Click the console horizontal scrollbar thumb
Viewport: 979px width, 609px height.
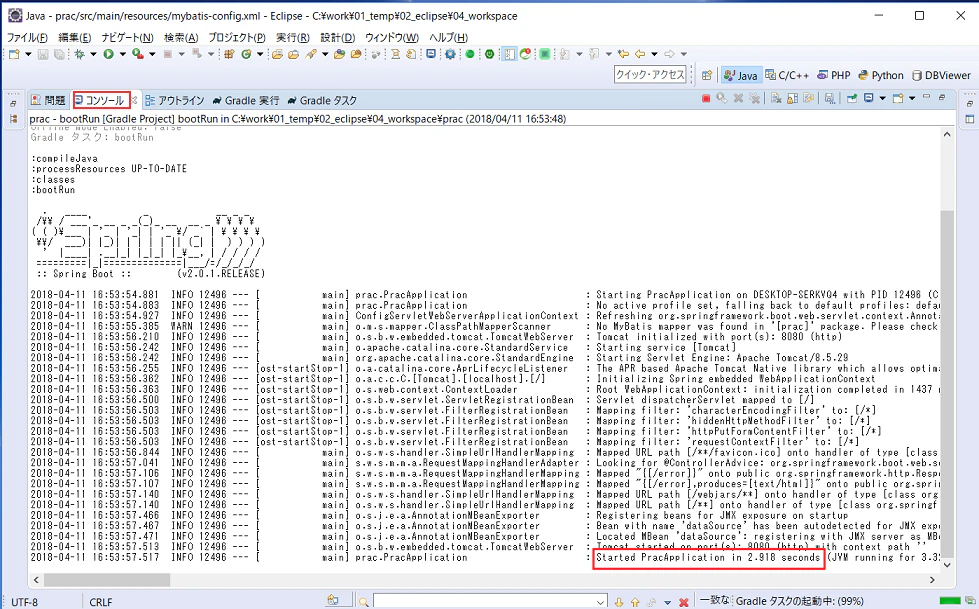click(107, 580)
